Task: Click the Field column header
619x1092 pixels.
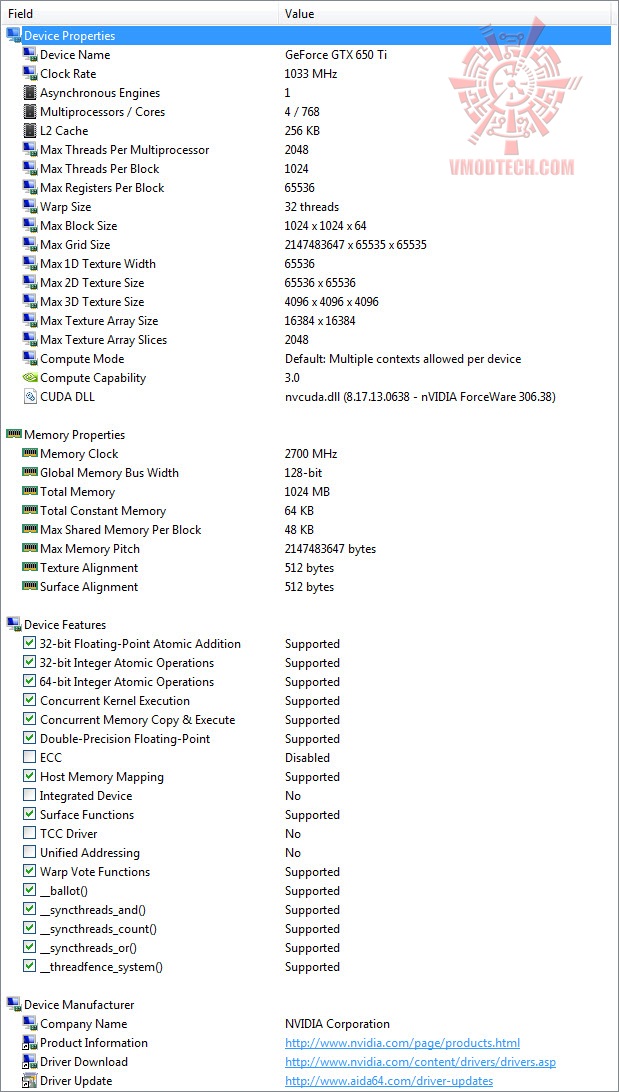Action: (141, 13)
